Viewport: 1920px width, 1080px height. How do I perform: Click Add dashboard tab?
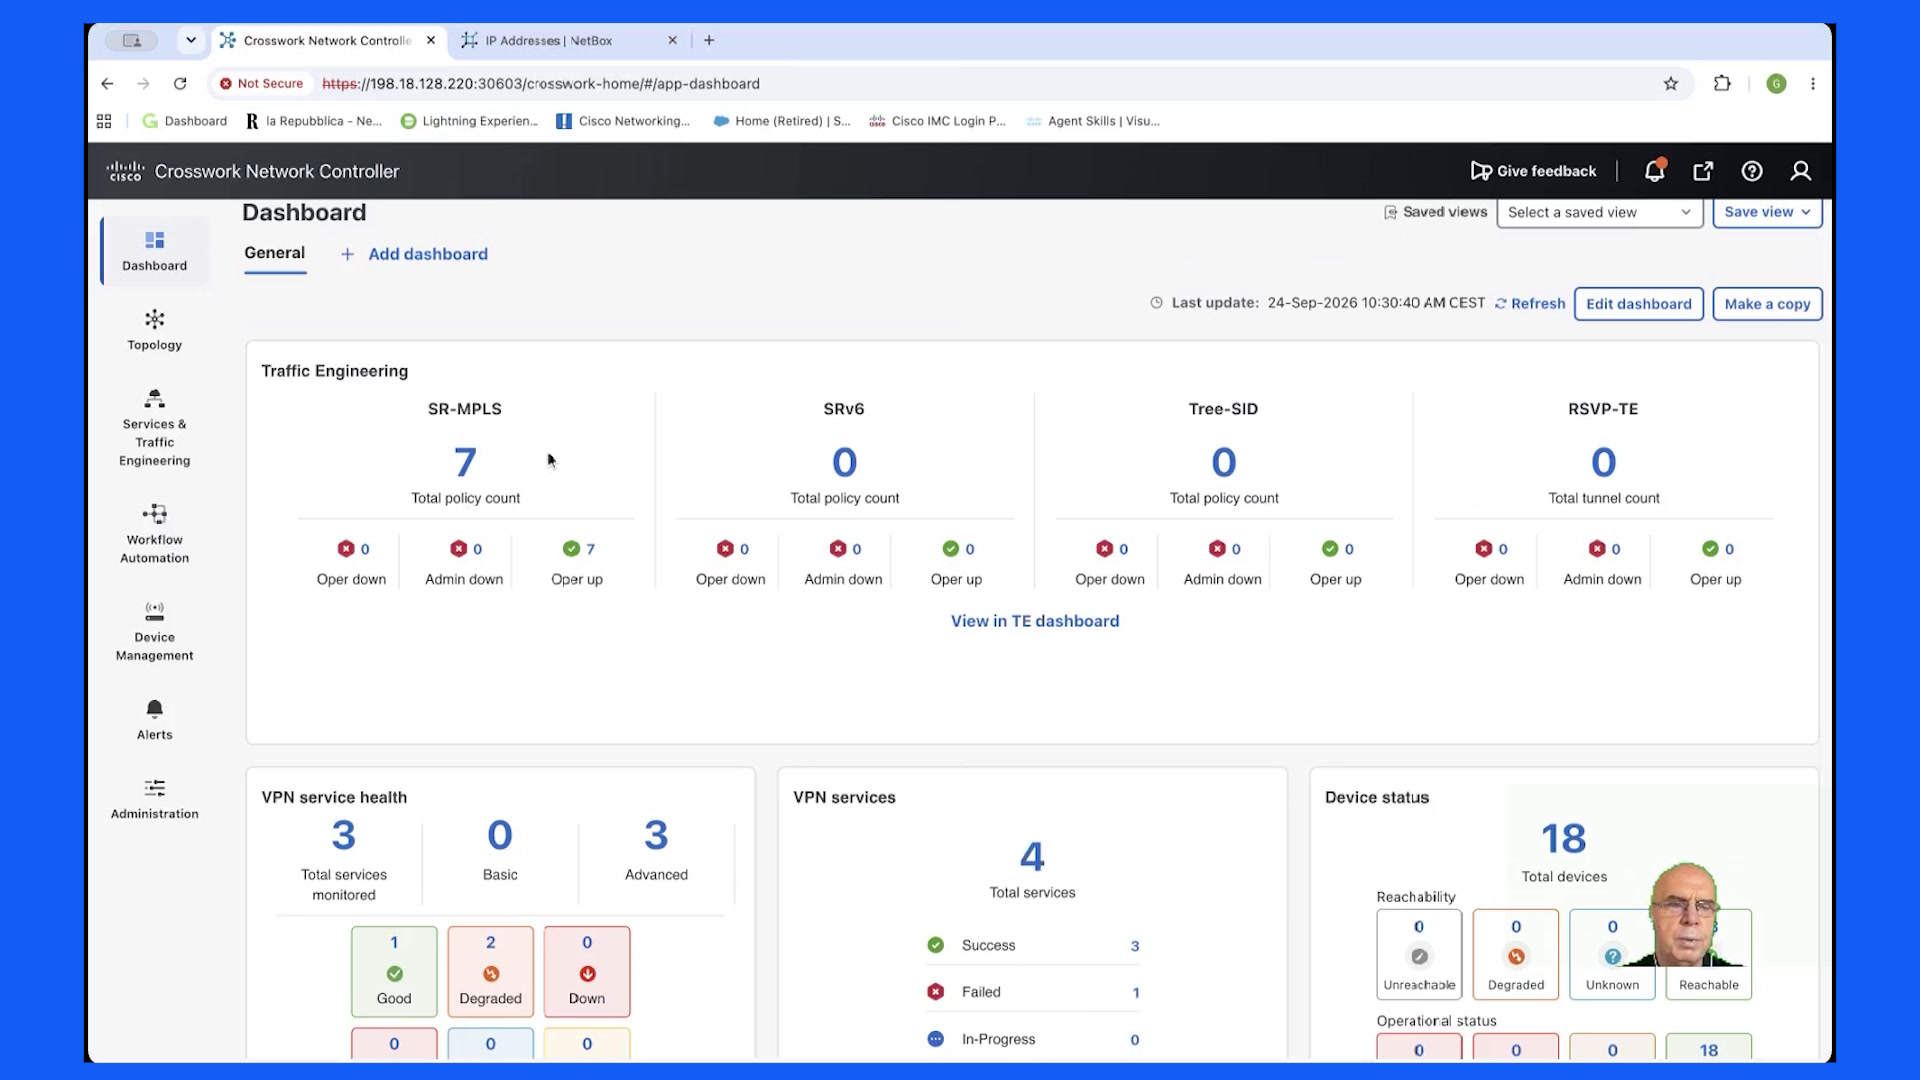pos(414,254)
